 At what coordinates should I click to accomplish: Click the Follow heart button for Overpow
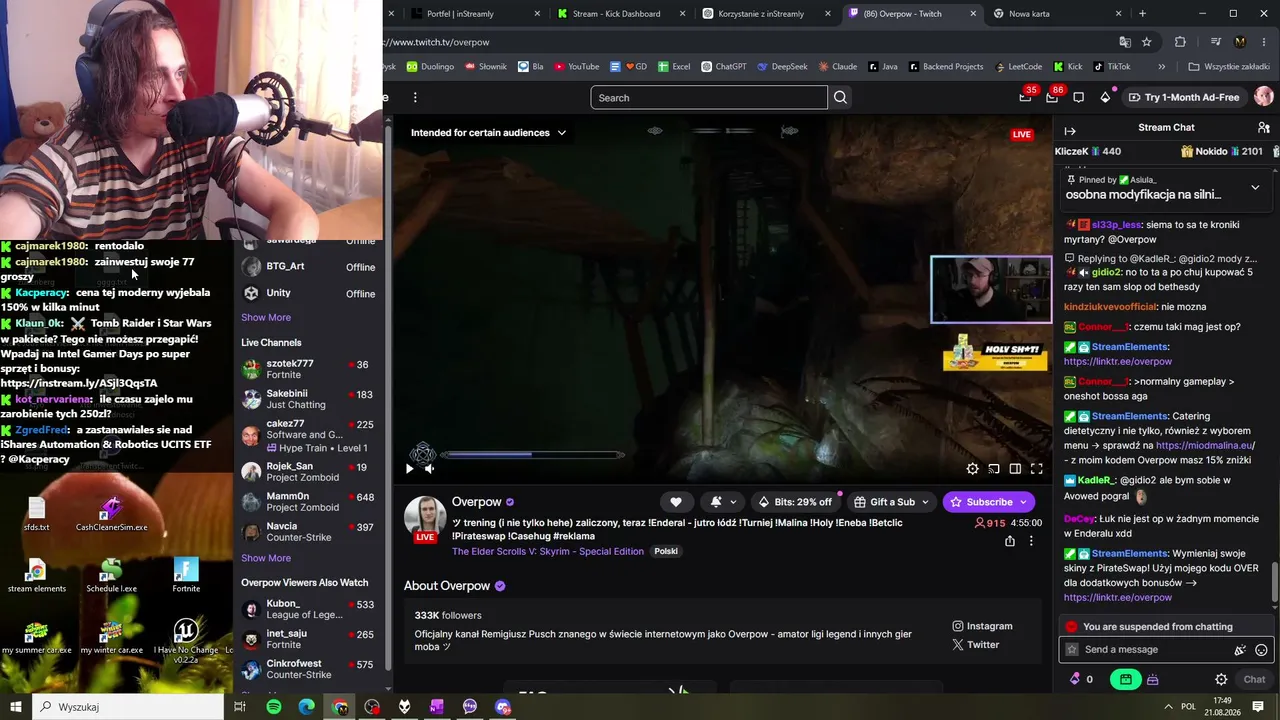point(676,502)
